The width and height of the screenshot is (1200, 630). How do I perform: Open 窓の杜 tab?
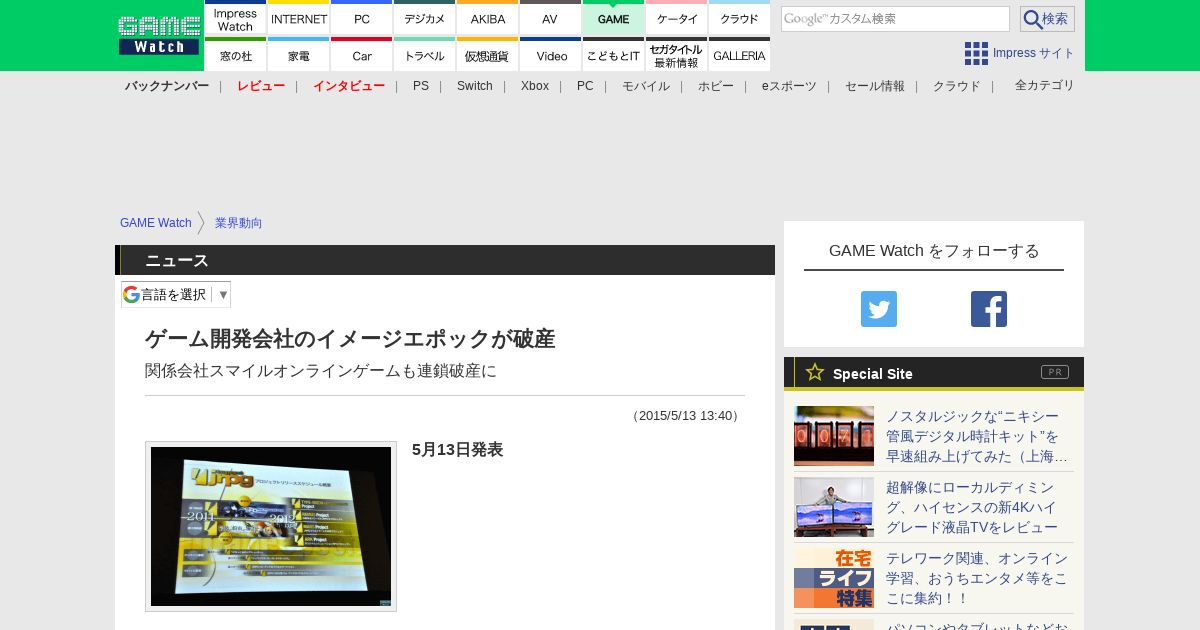pos(236,55)
